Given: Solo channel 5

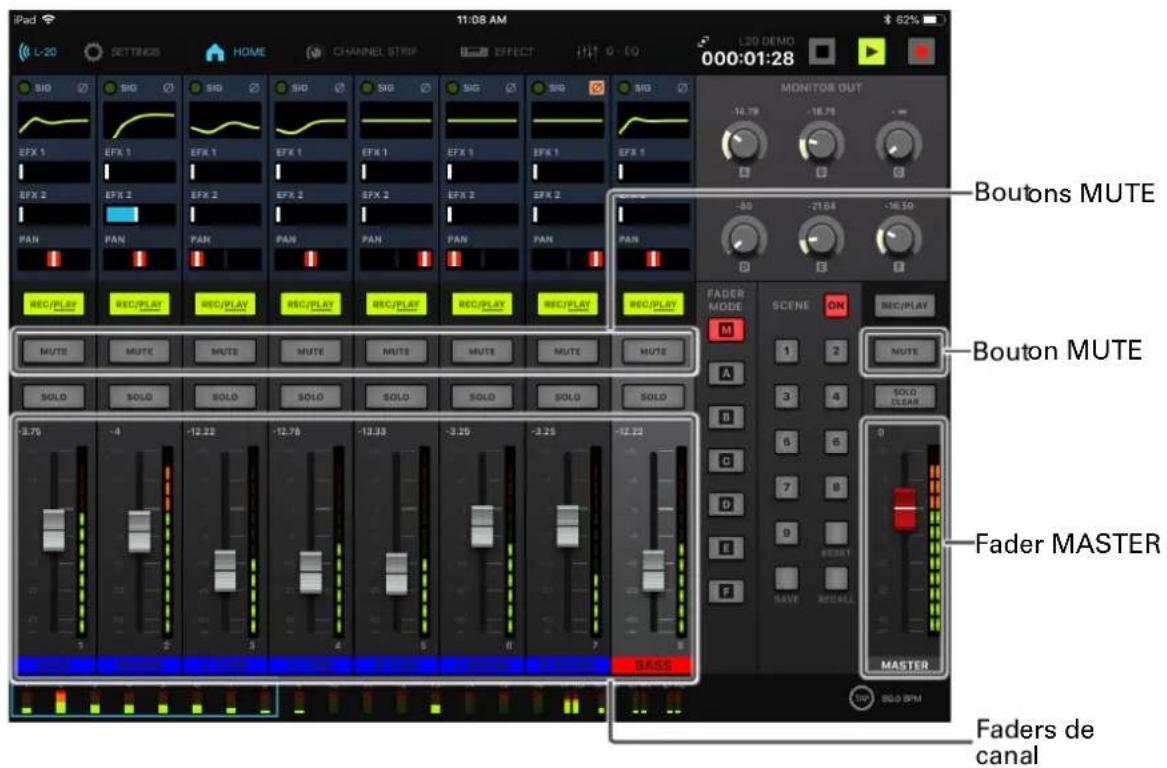Looking at the screenshot, I should [x=396, y=397].
